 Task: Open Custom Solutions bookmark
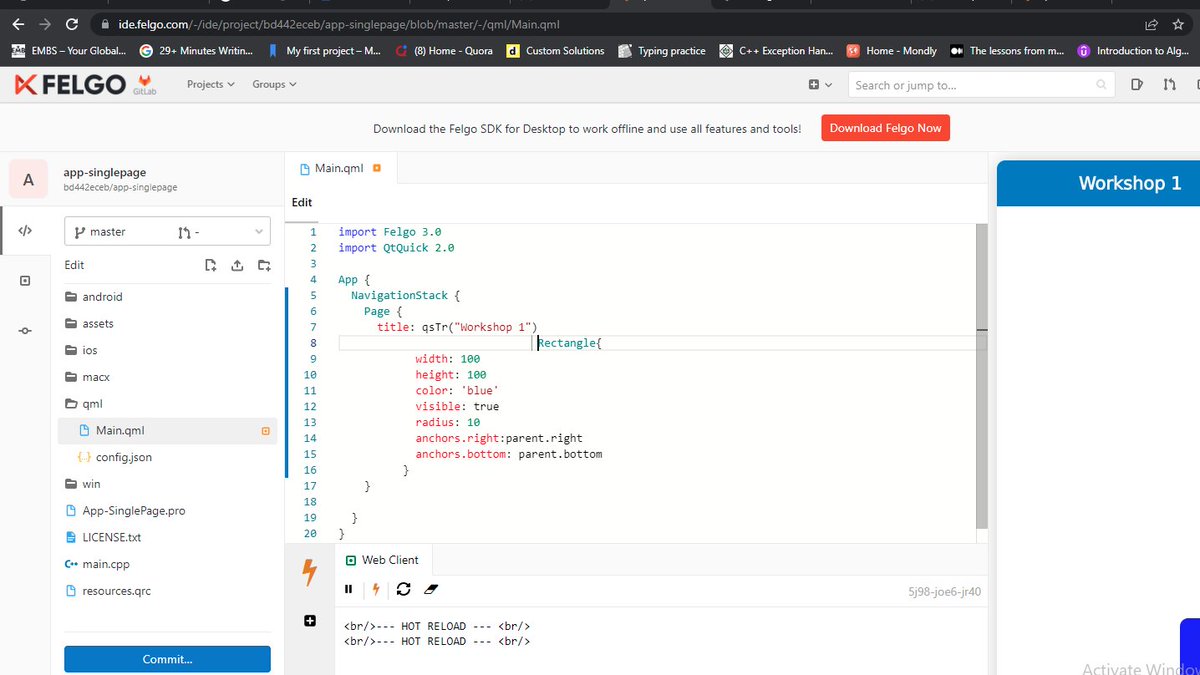pos(555,51)
